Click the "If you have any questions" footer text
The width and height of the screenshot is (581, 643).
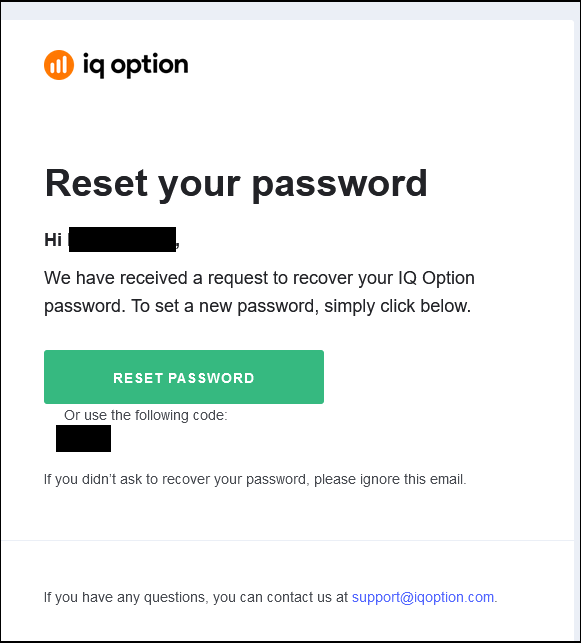click(127, 597)
